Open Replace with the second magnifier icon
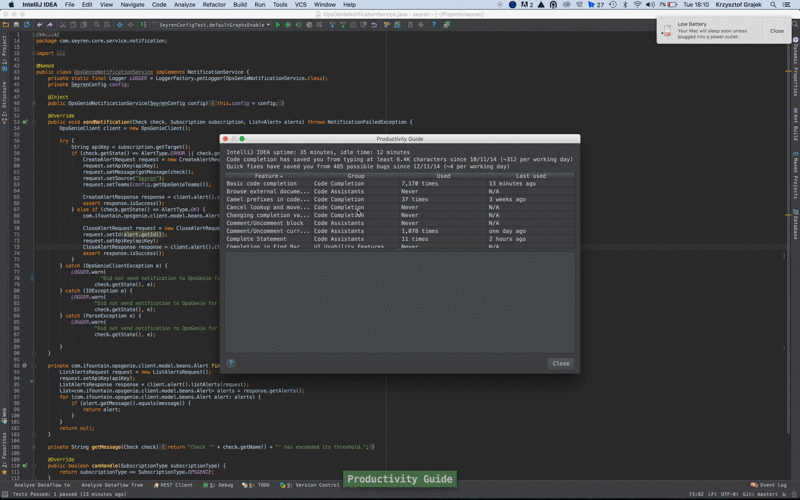 [x=107, y=24]
